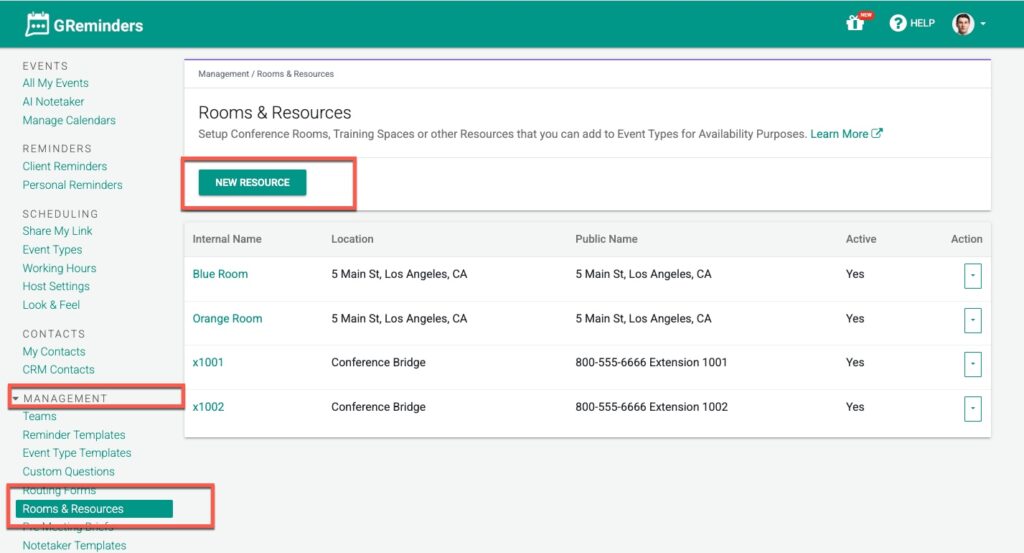Viewport: 1024px width, 553px height.
Task: Open Action dropdown for Blue Room
Action: (972, 276)
